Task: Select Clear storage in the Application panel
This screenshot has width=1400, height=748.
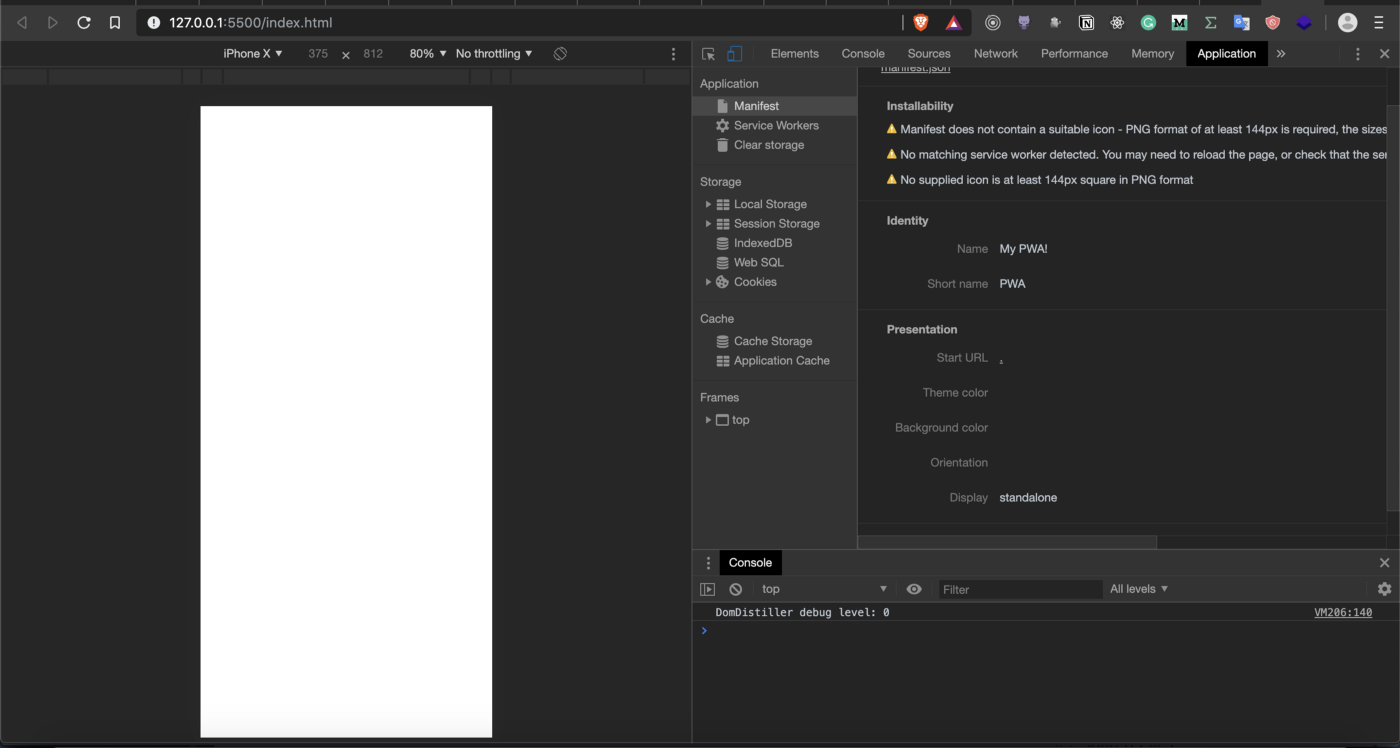Action: (x=768, y=145)
